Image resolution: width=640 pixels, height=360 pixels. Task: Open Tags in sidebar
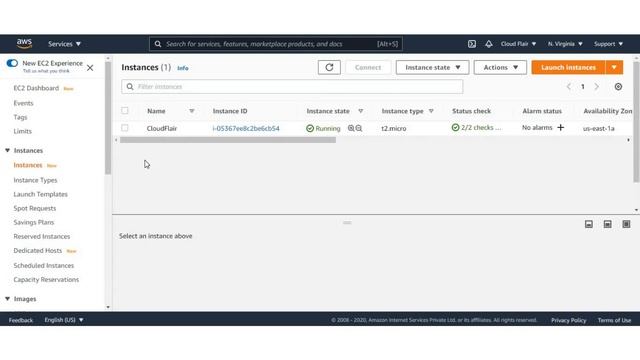[20, 117]
